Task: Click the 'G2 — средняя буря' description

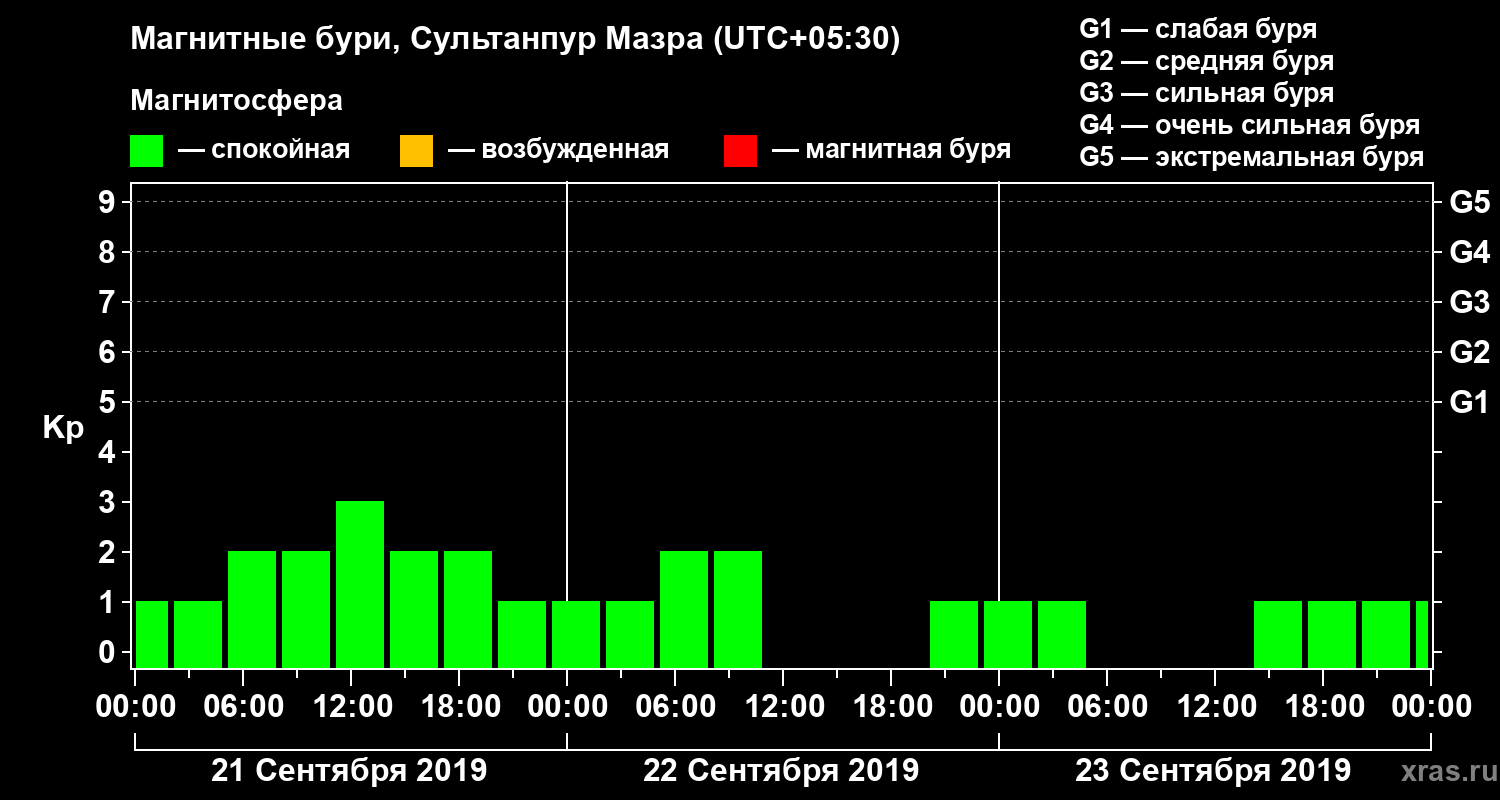Action: tap(1207, 61)
